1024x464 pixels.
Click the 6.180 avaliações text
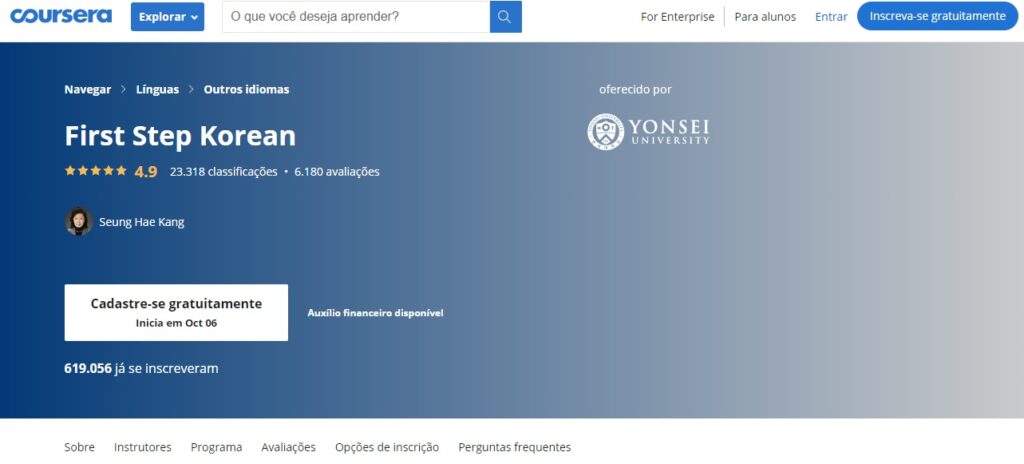(x=337, y=172)
